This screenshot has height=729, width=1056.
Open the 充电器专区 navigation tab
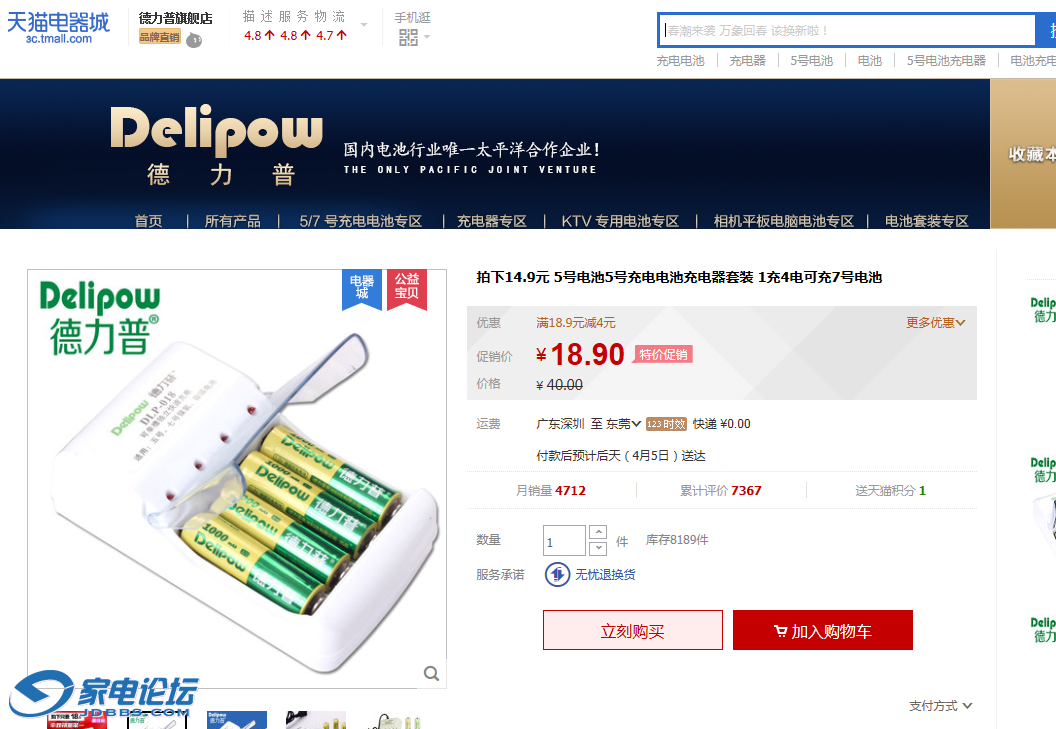pos(492,221)
